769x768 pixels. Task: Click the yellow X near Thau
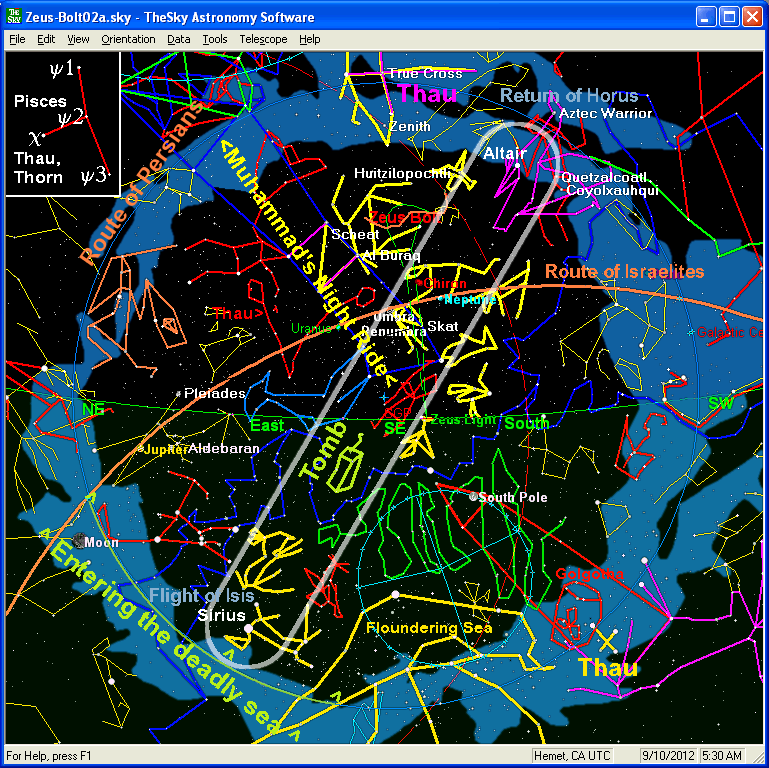tap(605, 639)
